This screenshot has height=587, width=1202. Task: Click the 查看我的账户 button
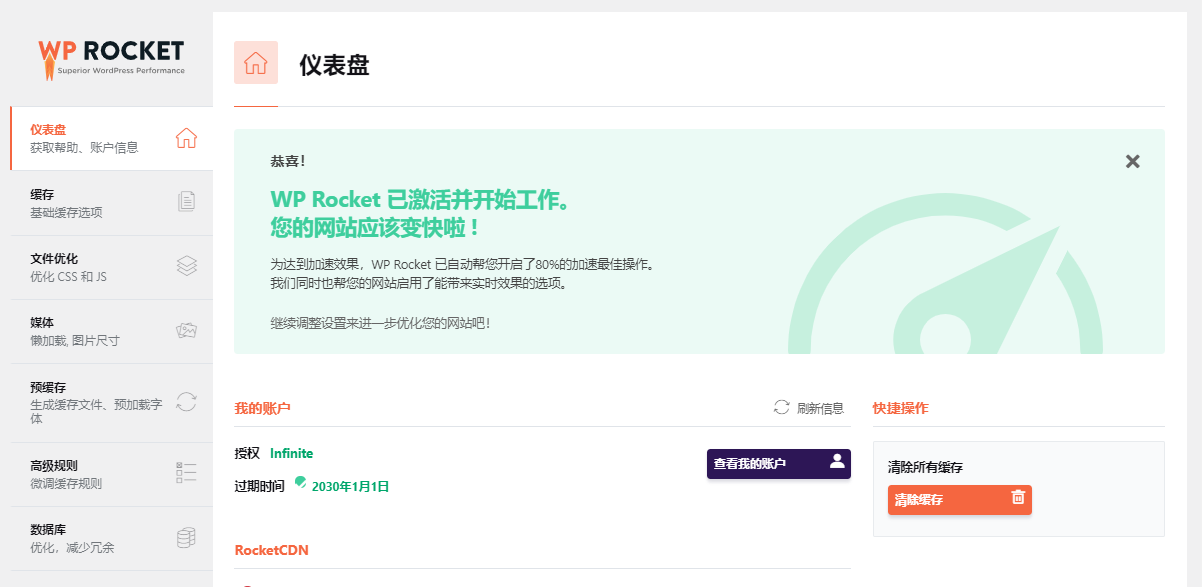[779, 464]
